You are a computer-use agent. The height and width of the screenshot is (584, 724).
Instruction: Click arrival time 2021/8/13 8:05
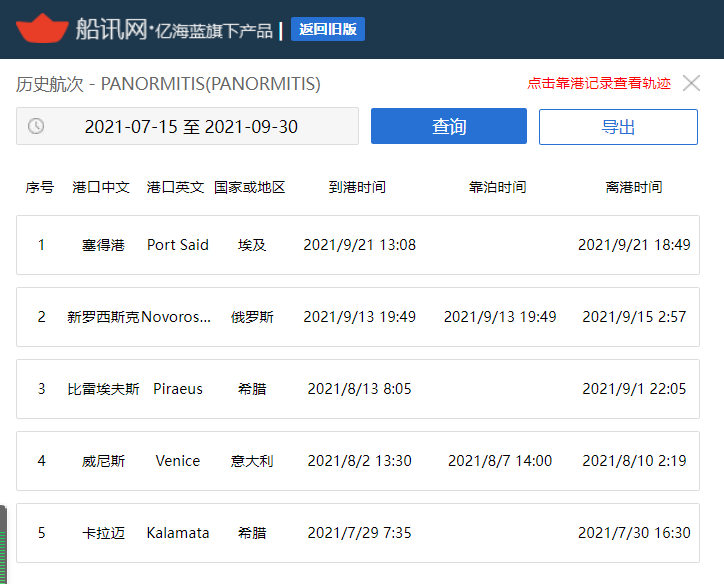[360, 389]
